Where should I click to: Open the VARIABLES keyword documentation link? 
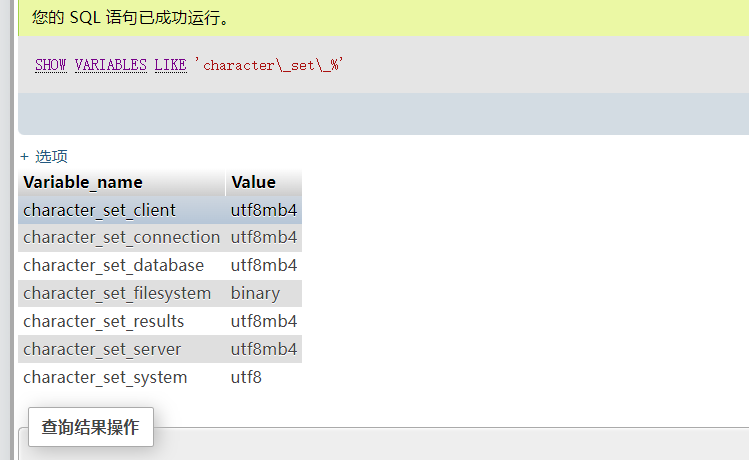point(110,65)
